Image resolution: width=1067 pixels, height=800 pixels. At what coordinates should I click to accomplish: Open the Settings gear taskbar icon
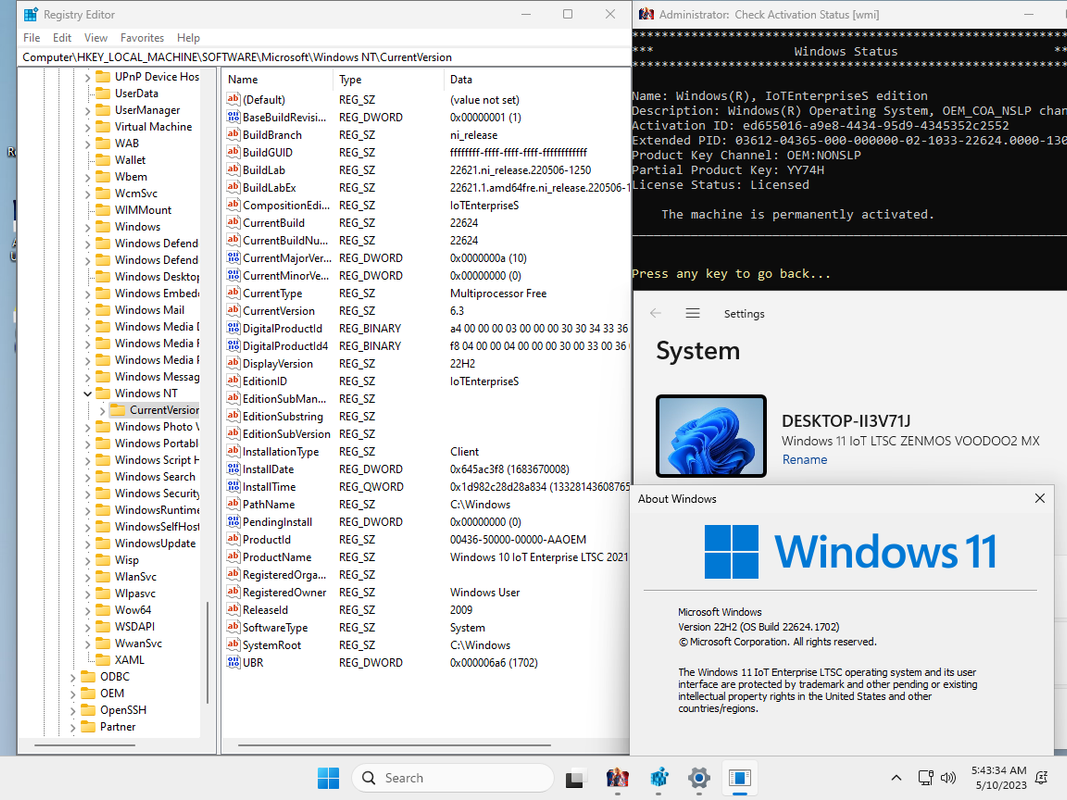click(x=699, y=778)
